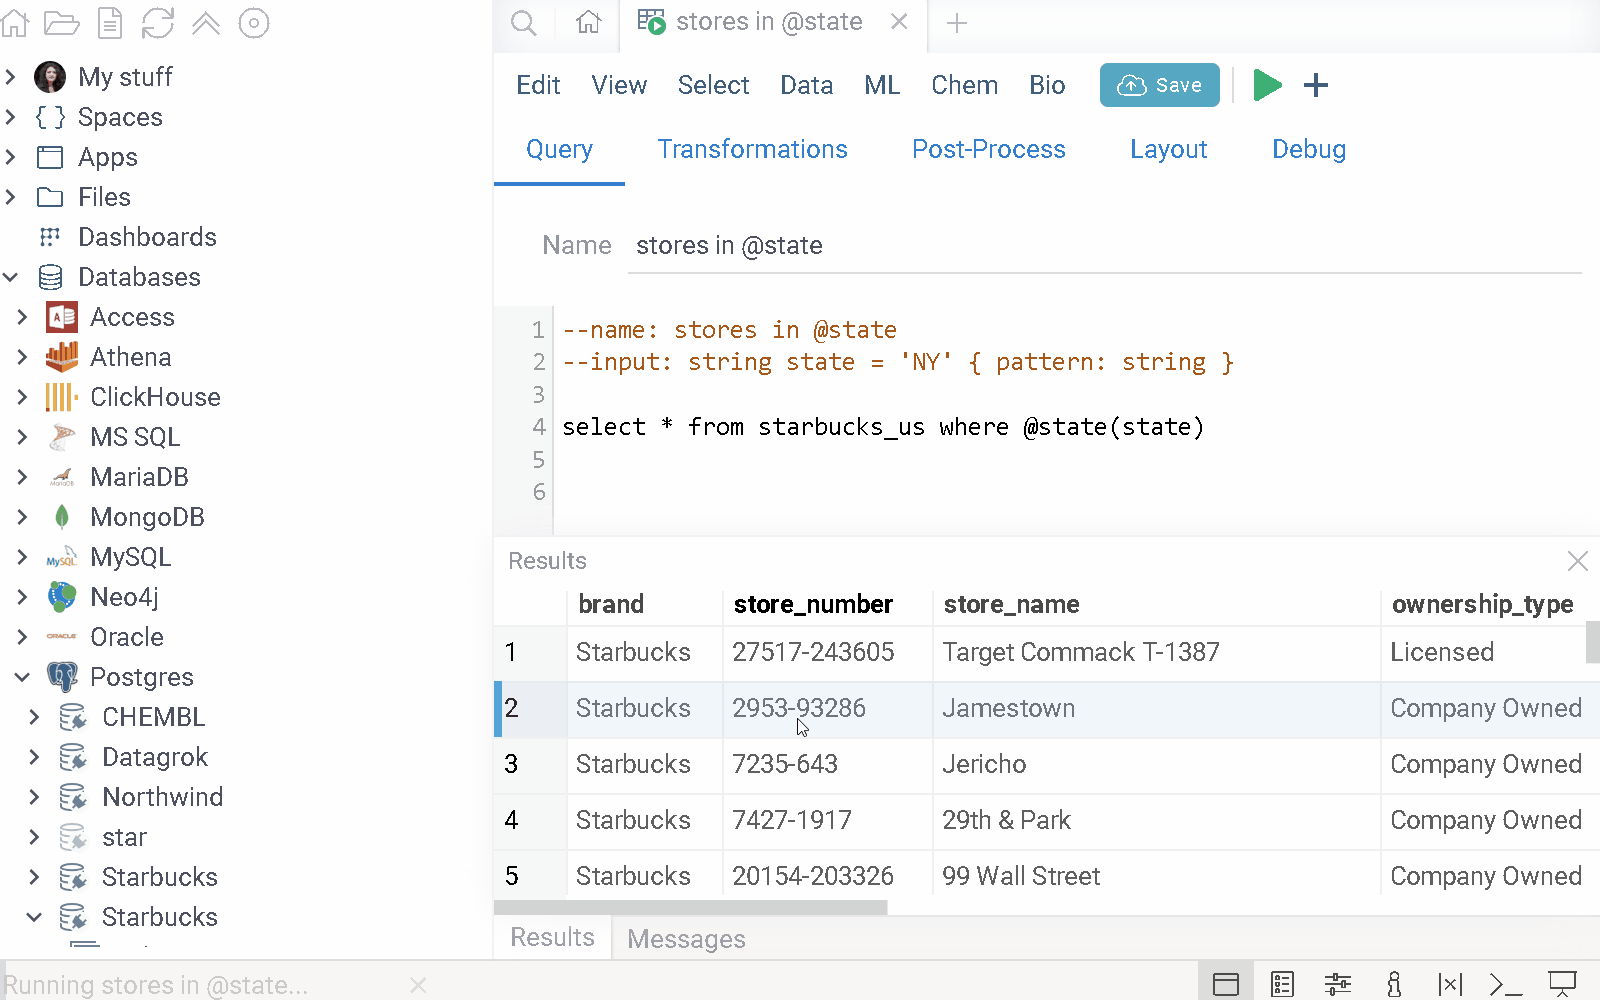Switch to the Transformations tab
Image resolution: width=1600 pixels, height=1000 pixels.
pos(752,149)
